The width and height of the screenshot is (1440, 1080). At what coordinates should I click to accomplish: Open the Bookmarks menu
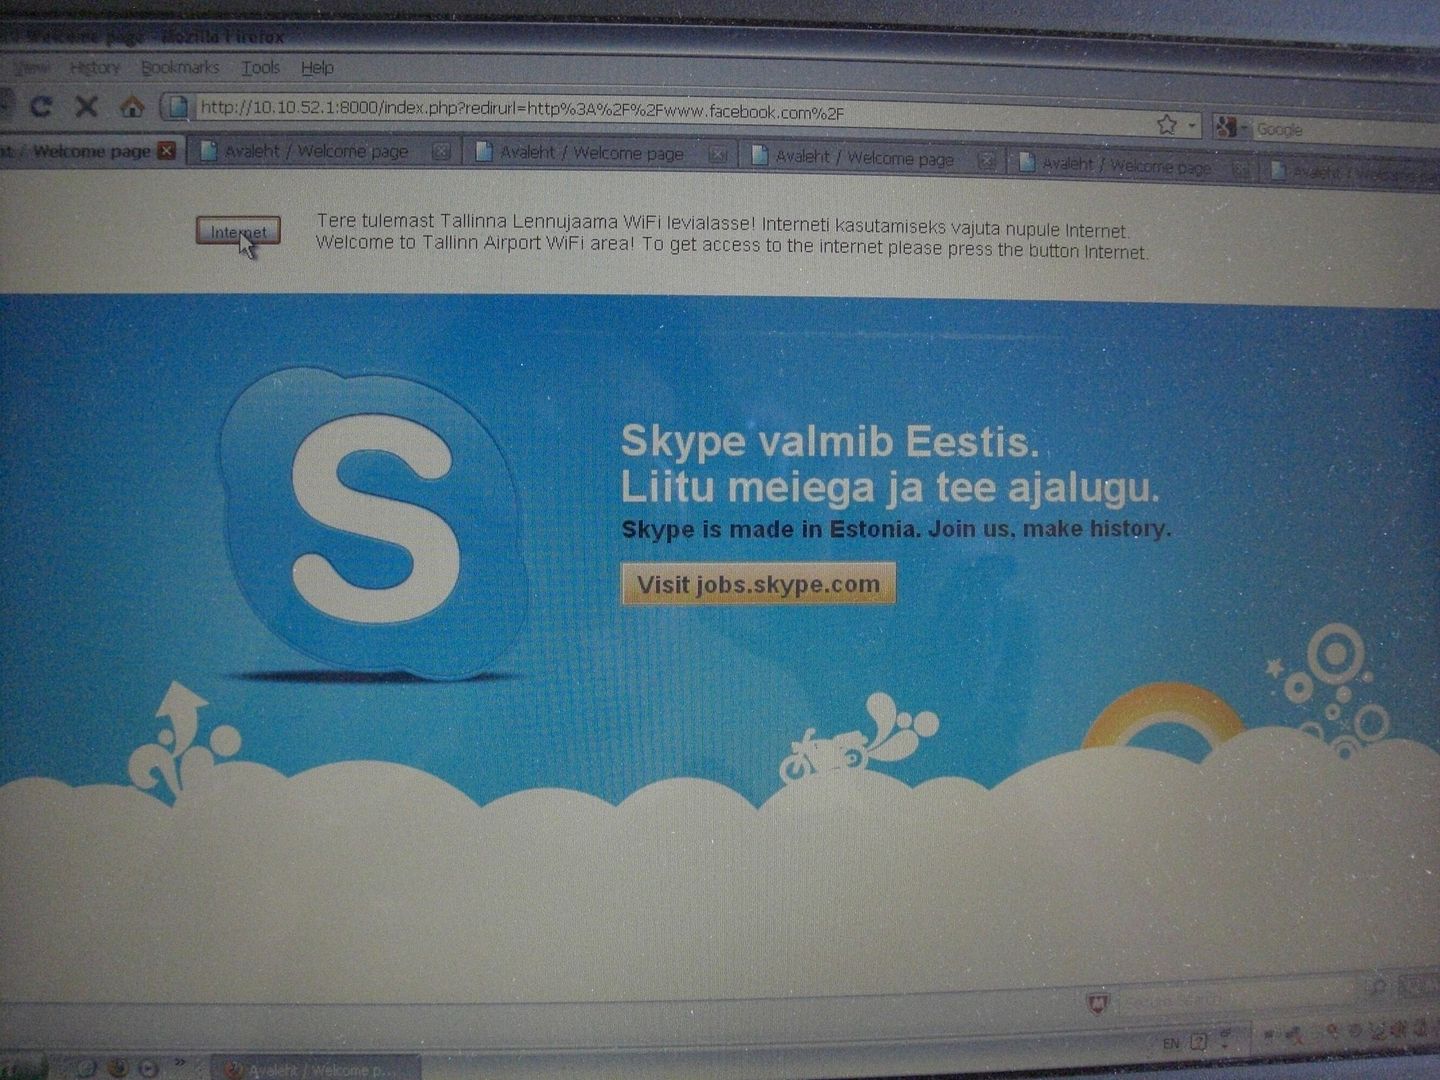180,68
